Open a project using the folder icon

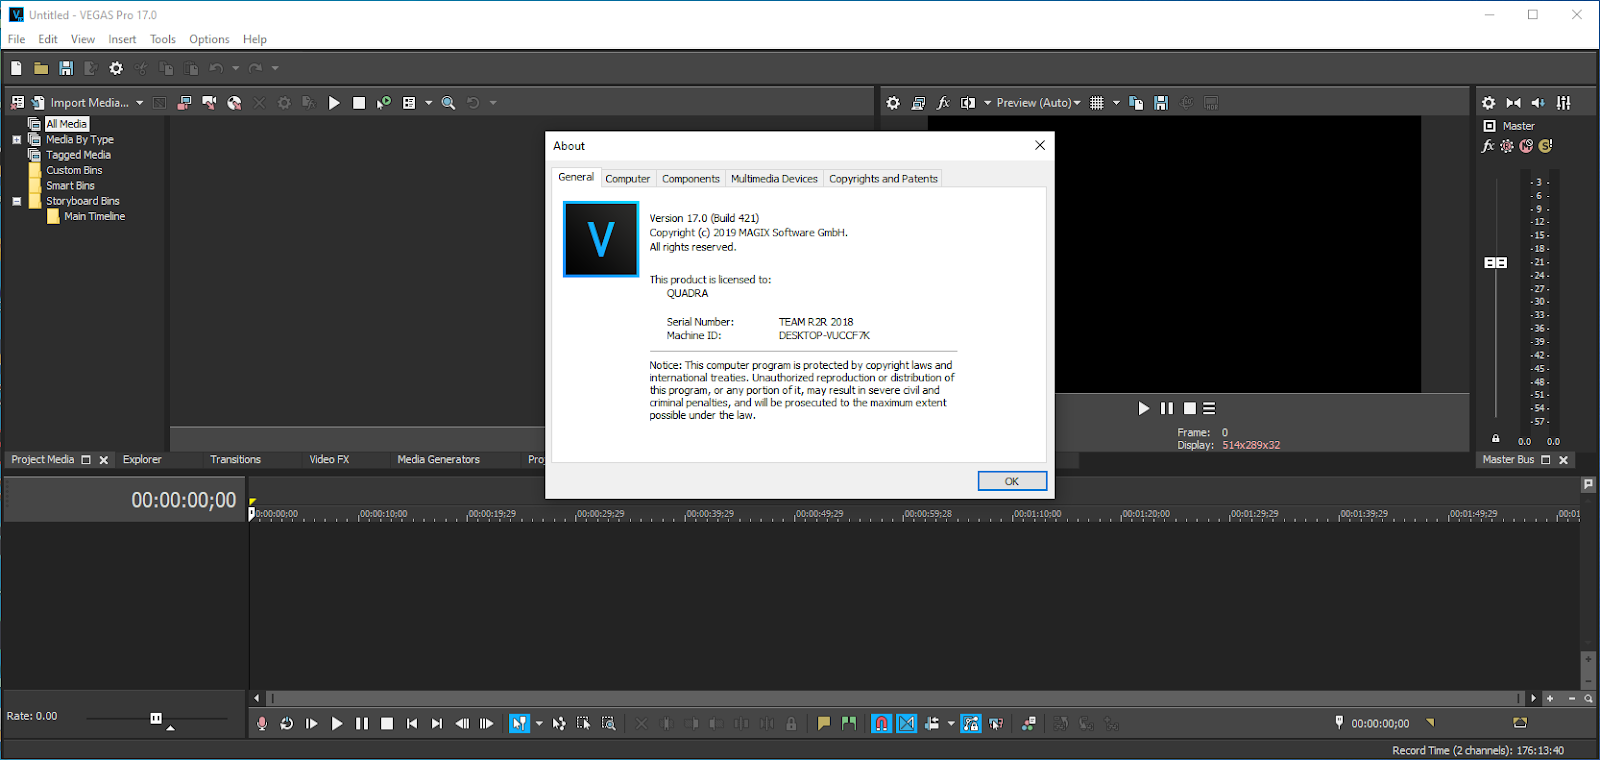point(41,68)
